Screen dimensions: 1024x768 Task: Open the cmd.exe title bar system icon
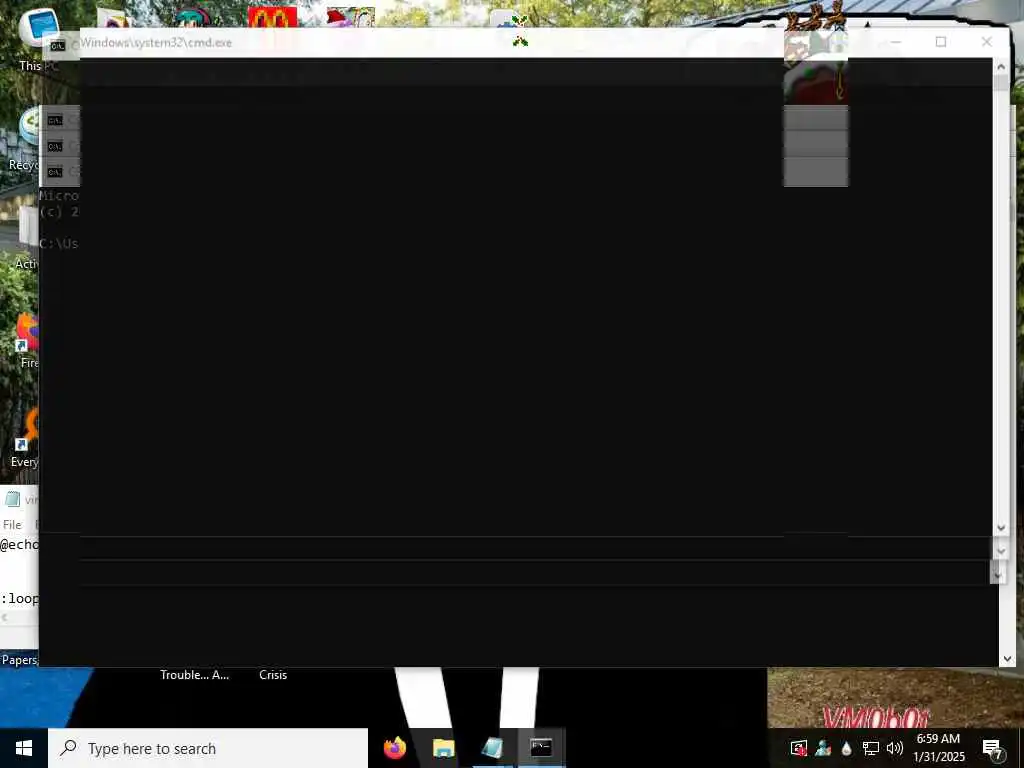[x=57, y=45]
